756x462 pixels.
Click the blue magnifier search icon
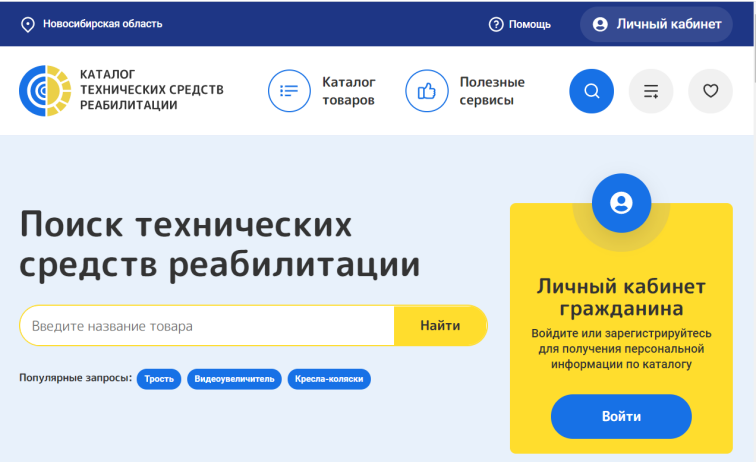point(591,91)
